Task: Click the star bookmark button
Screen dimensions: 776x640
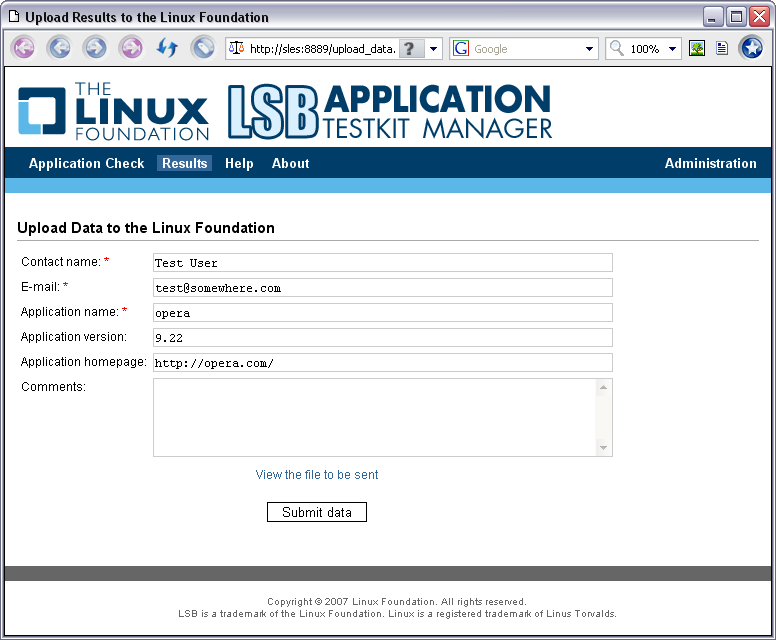Action: pyautogui.click(x=751, y=49)
